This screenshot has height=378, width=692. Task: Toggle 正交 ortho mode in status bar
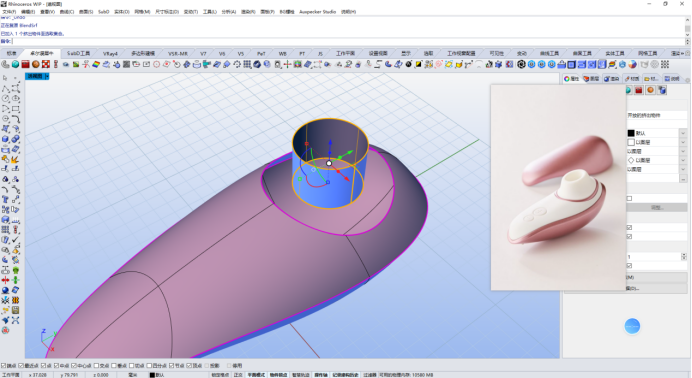[238, 375]
